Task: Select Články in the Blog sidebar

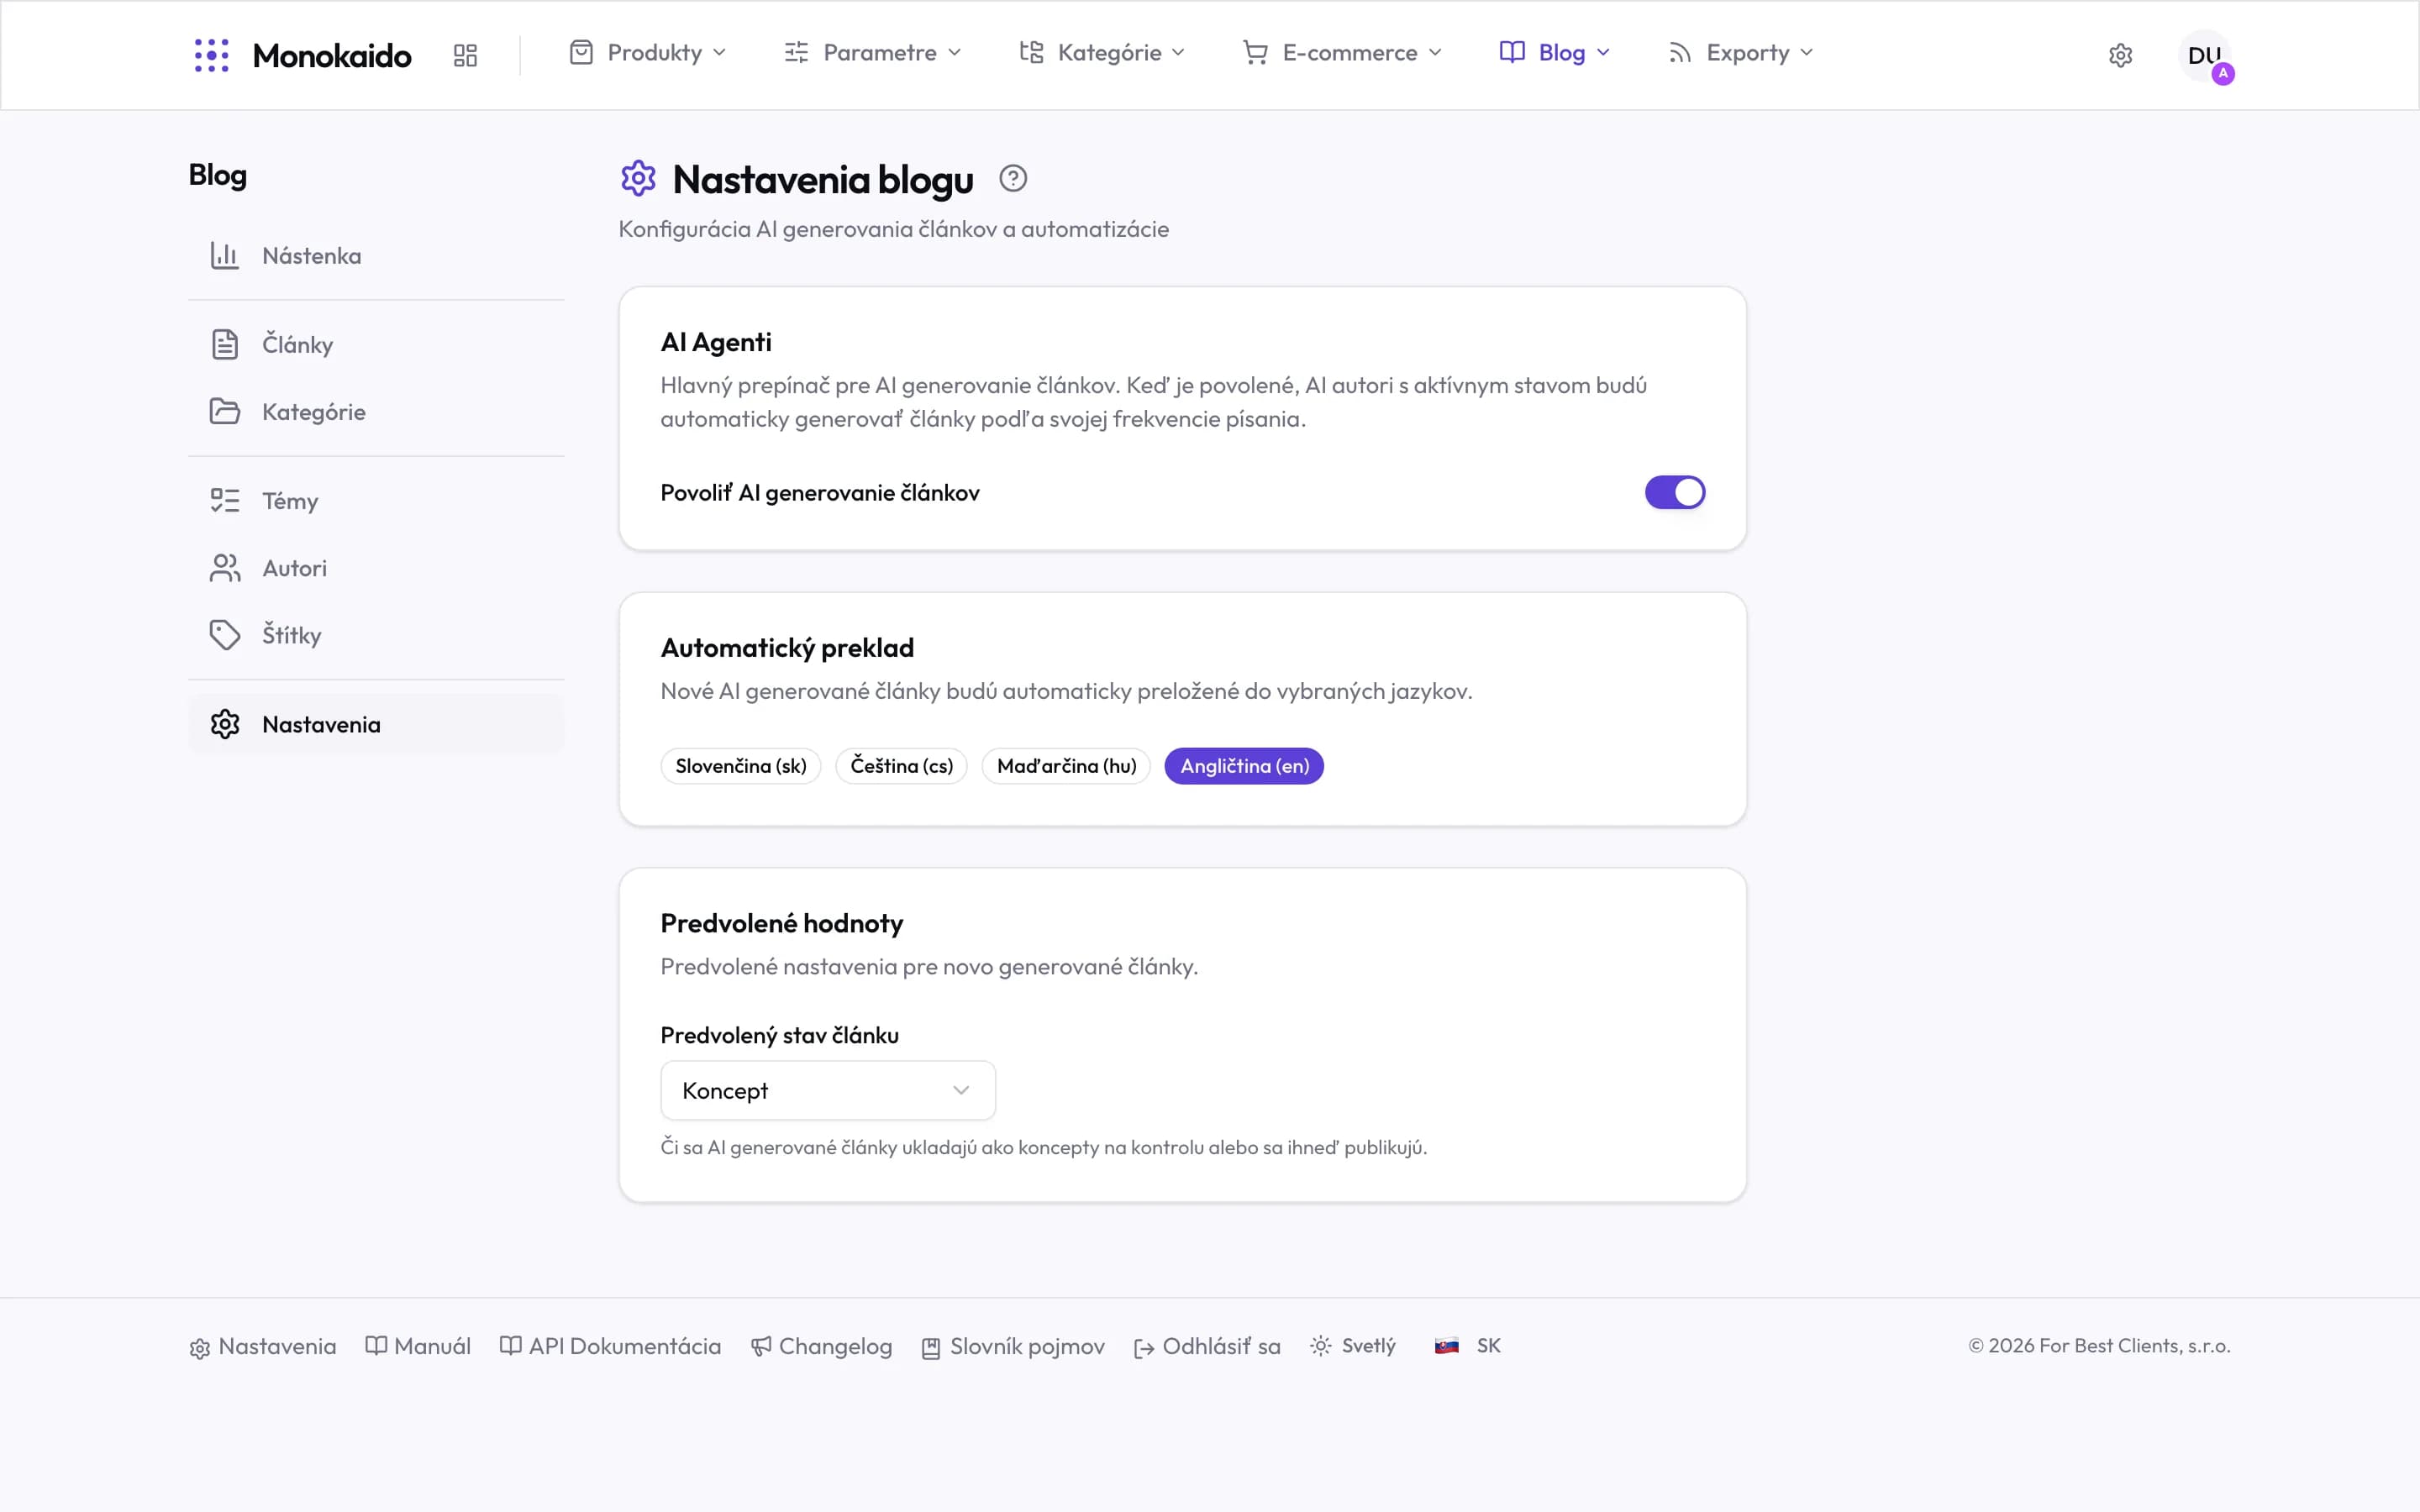Action: pos(376,345)
